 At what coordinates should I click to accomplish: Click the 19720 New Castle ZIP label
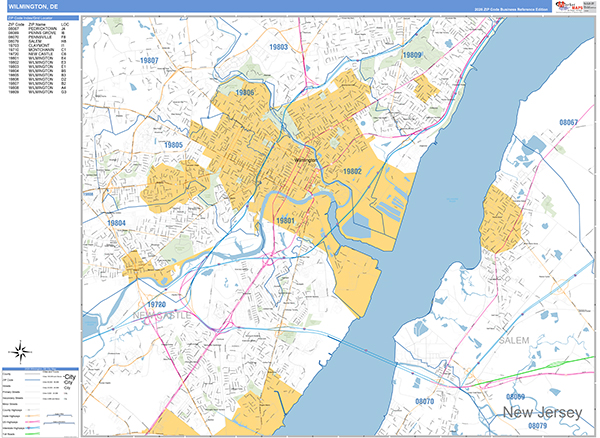[x=156, y=303]
